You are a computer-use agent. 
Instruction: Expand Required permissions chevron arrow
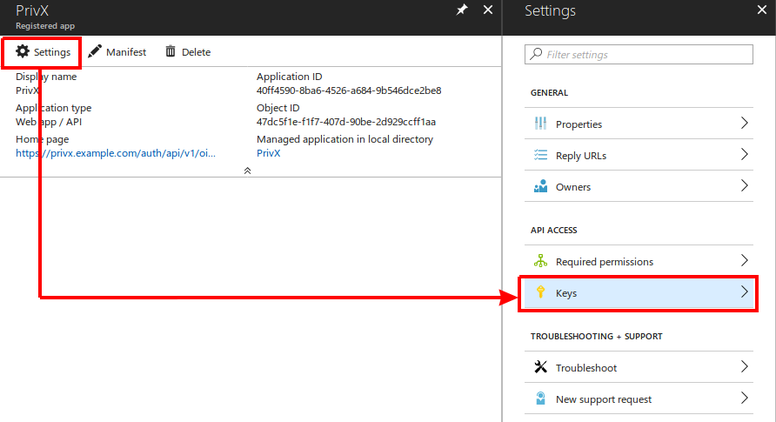[744, 260]
